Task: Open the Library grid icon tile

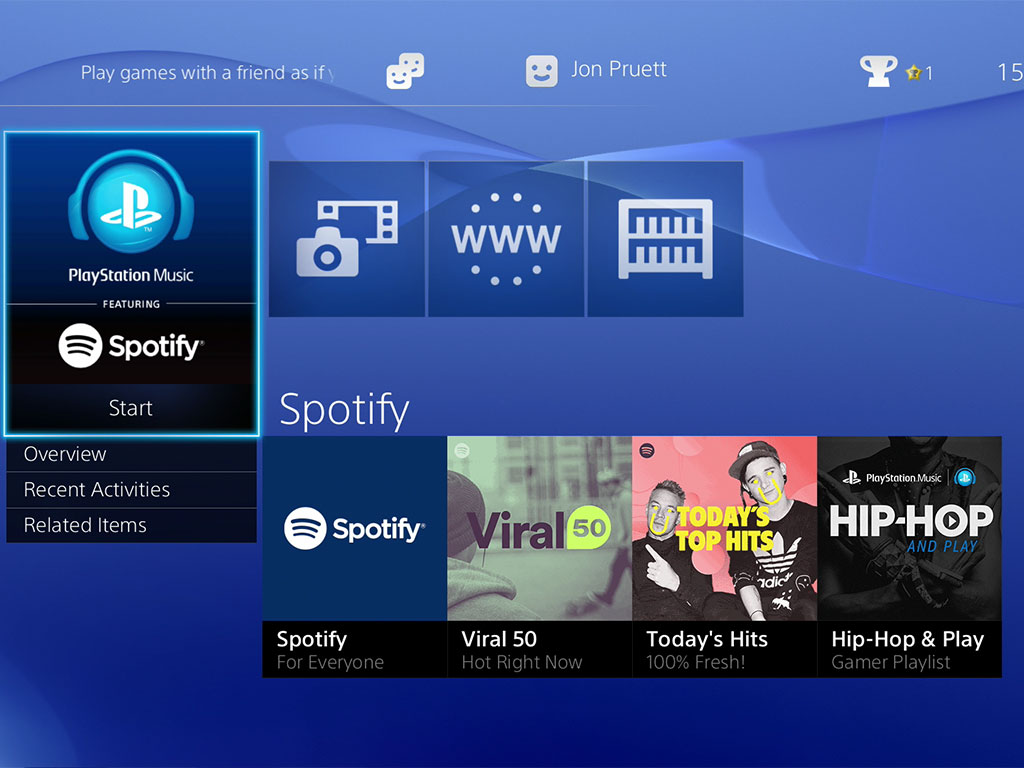Action: coord(665,239)
